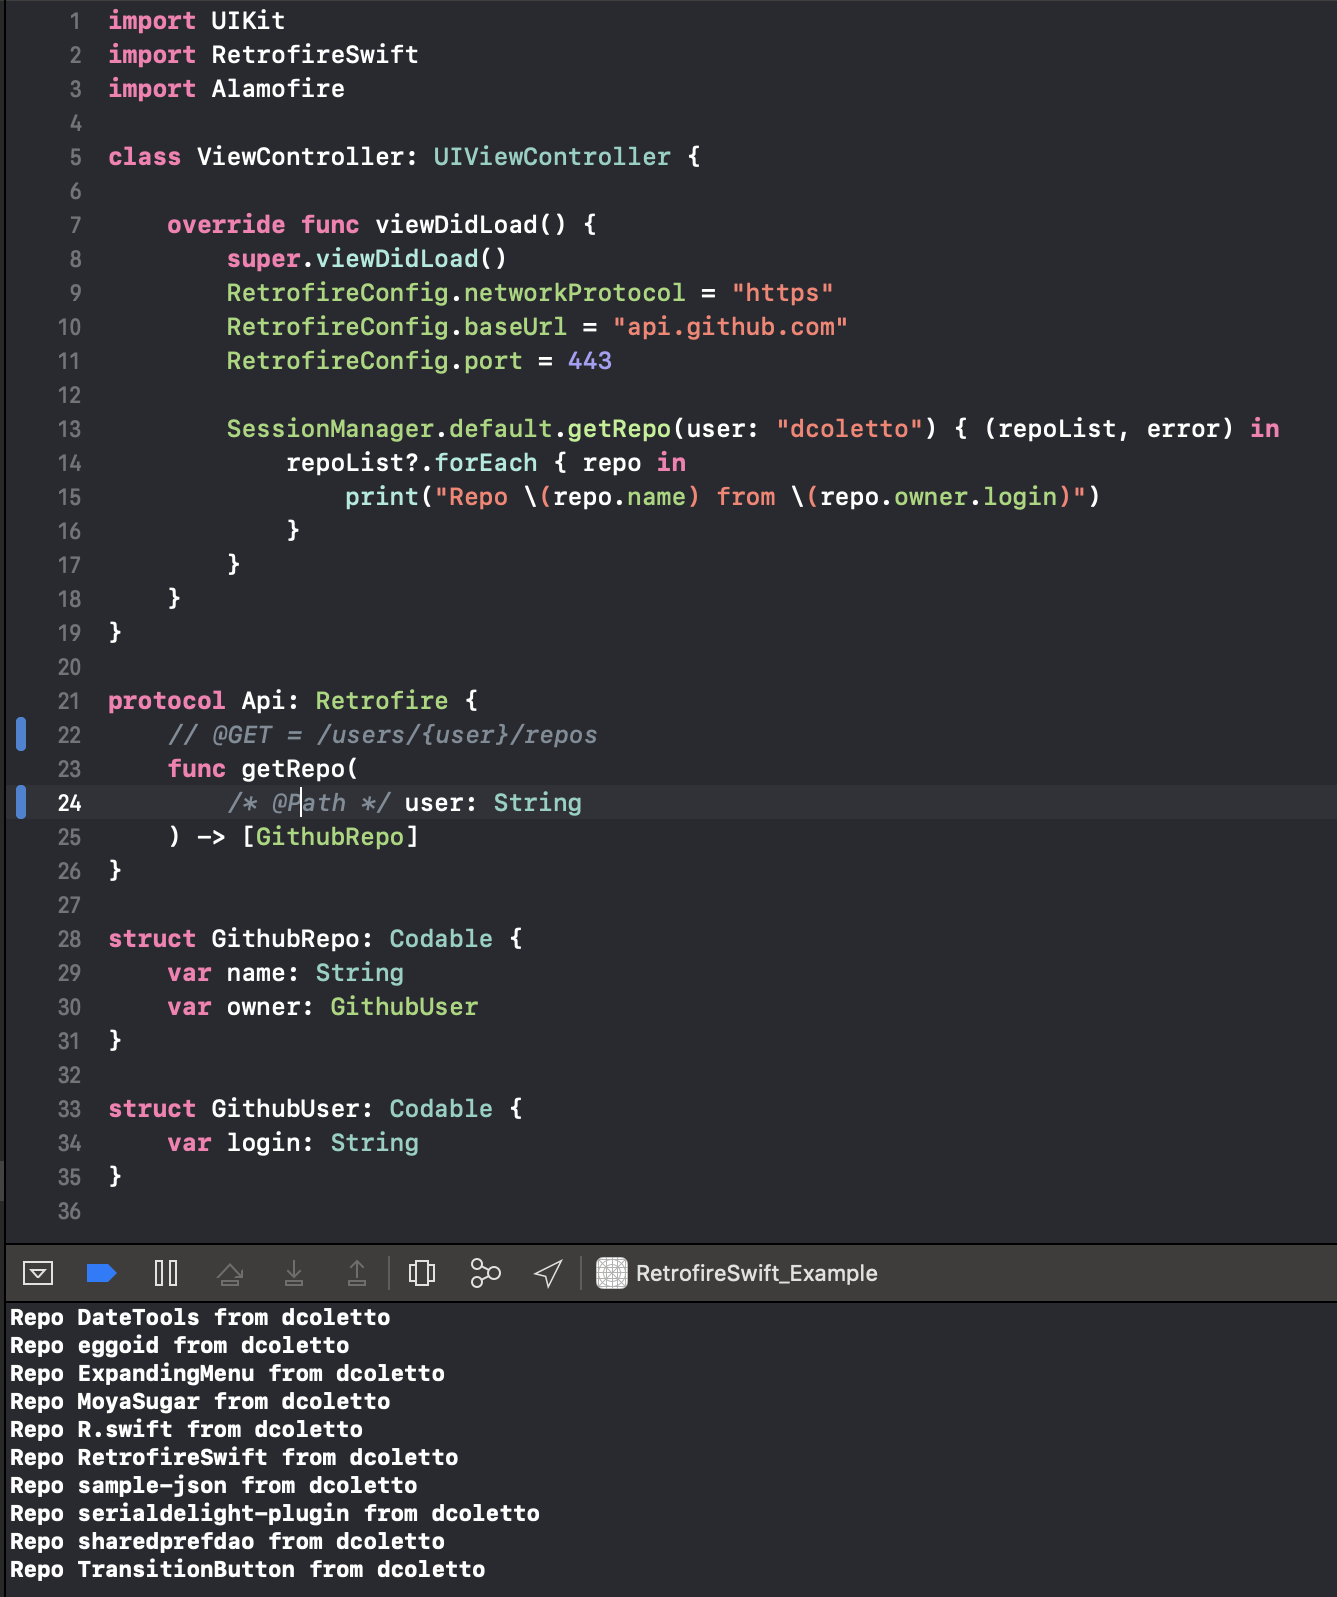Click 'struct GithubRepo' declaration
This screenshot has height=1597, width=1337.
(234, 939)
